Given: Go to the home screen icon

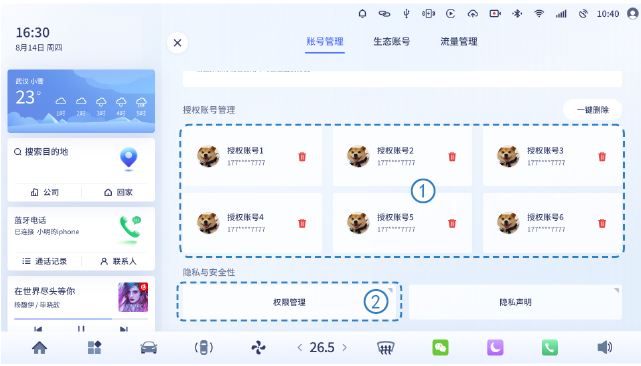Looking at the screenshot, I should click(39, 348).
